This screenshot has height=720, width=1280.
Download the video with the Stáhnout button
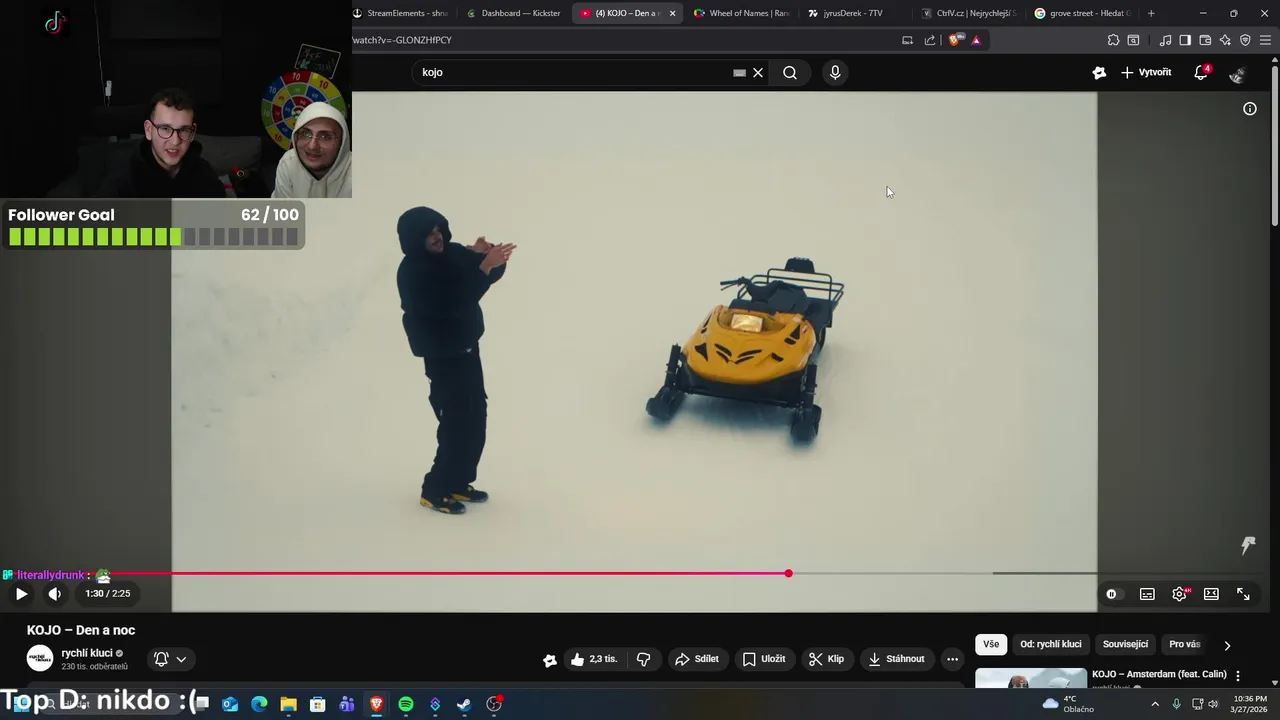pos(896,659)
